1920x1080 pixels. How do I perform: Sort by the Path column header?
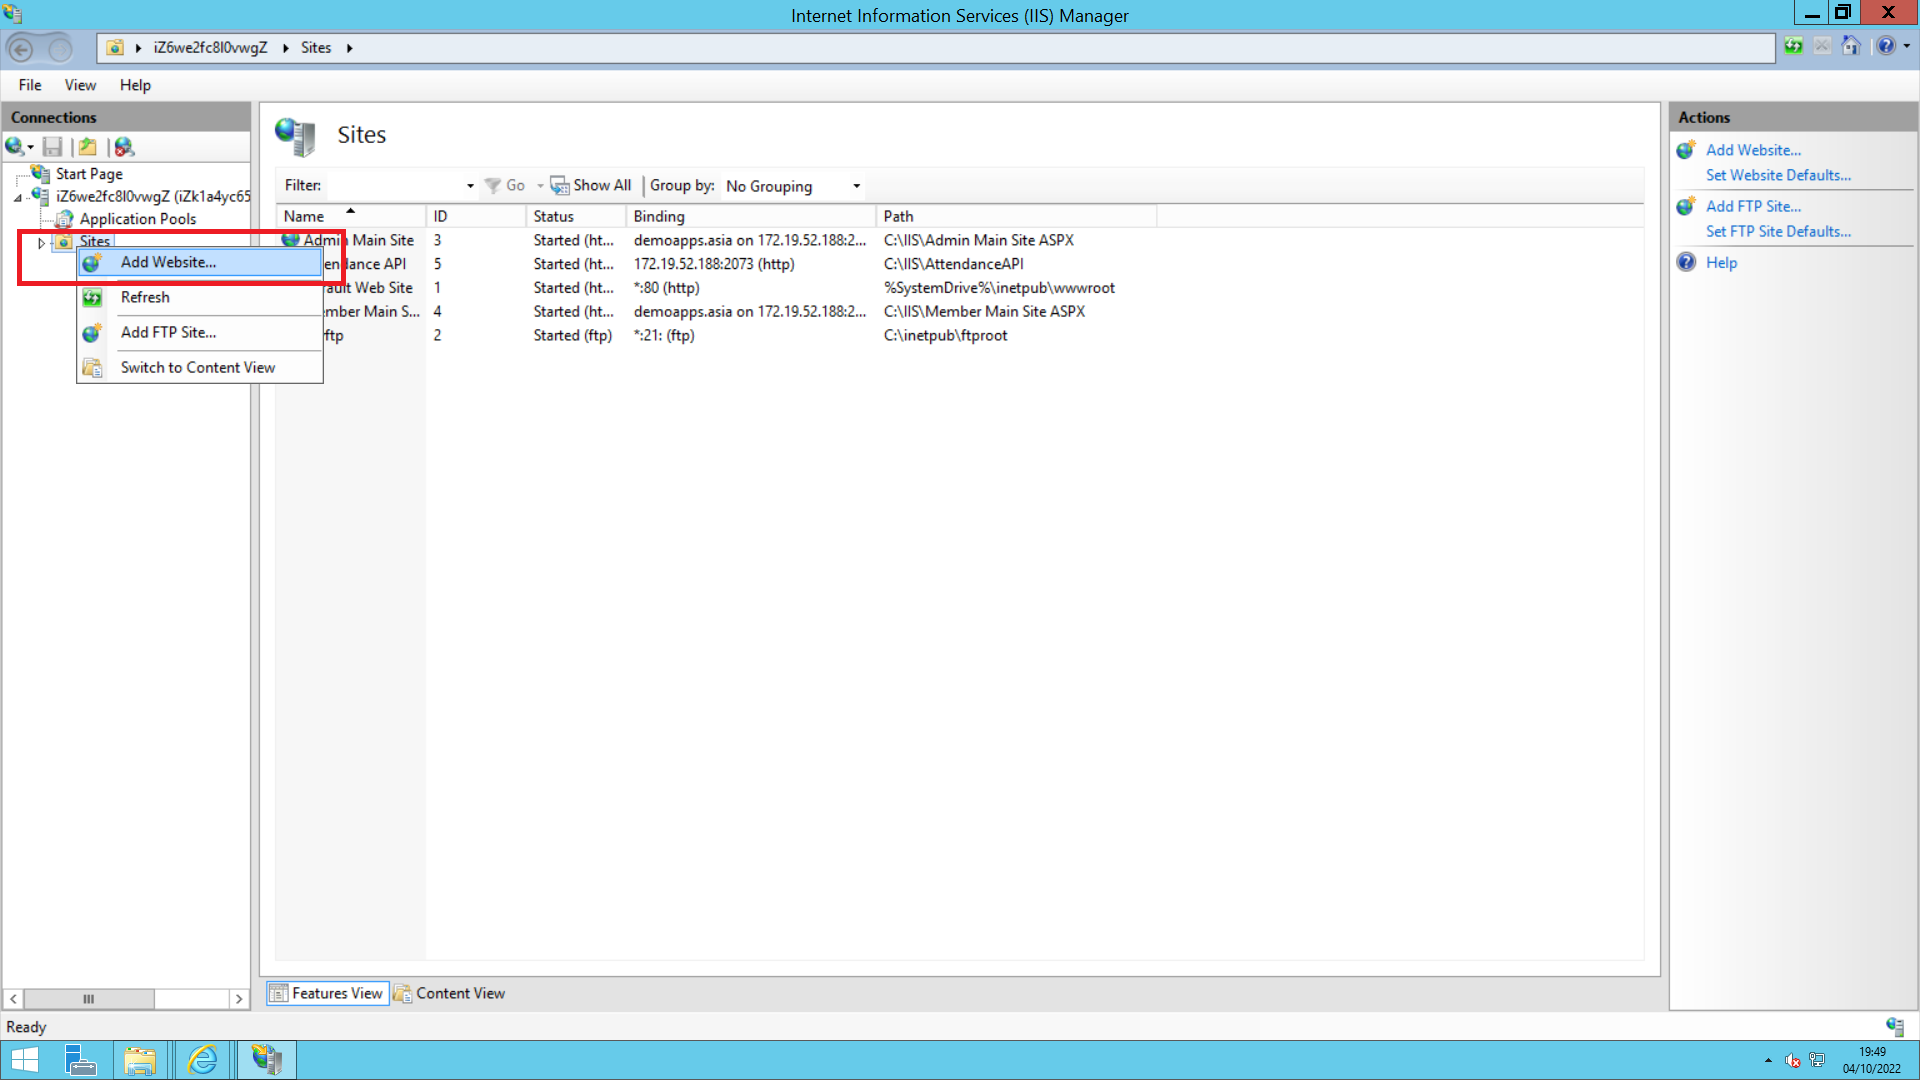tap(1016, 216)
